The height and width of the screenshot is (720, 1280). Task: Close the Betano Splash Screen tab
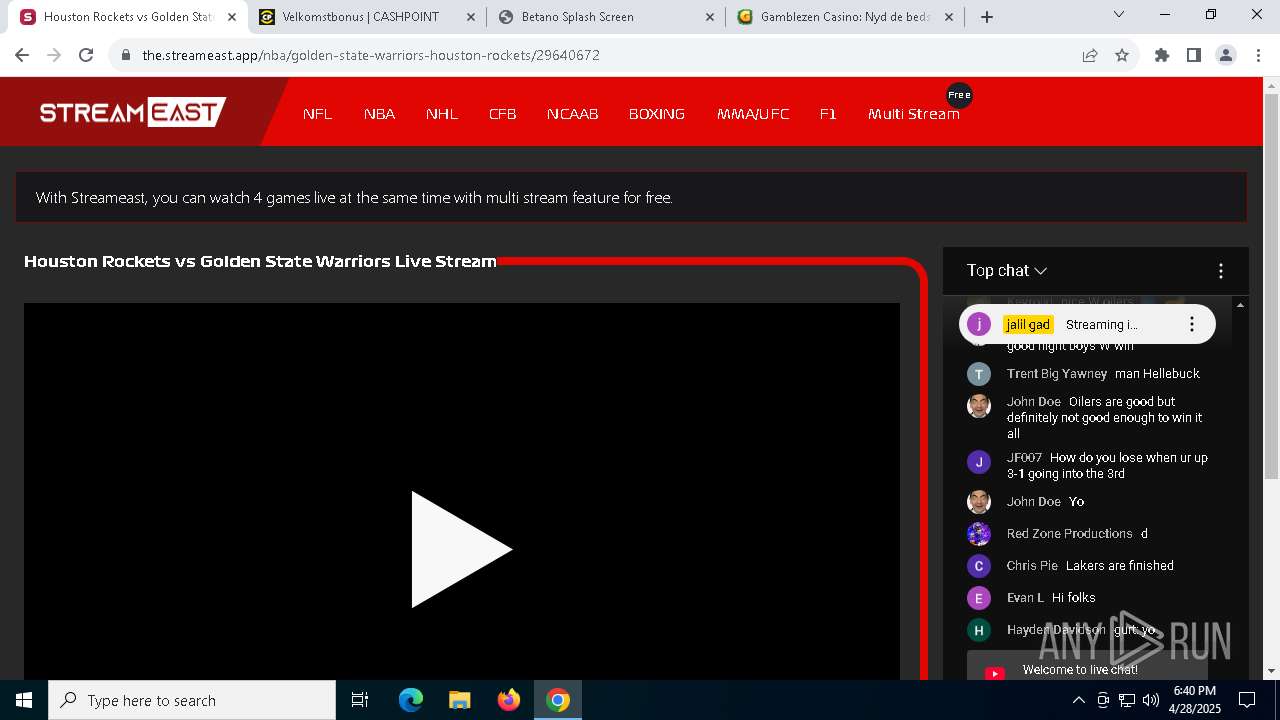pyautogui.click(x=710, y=17)
